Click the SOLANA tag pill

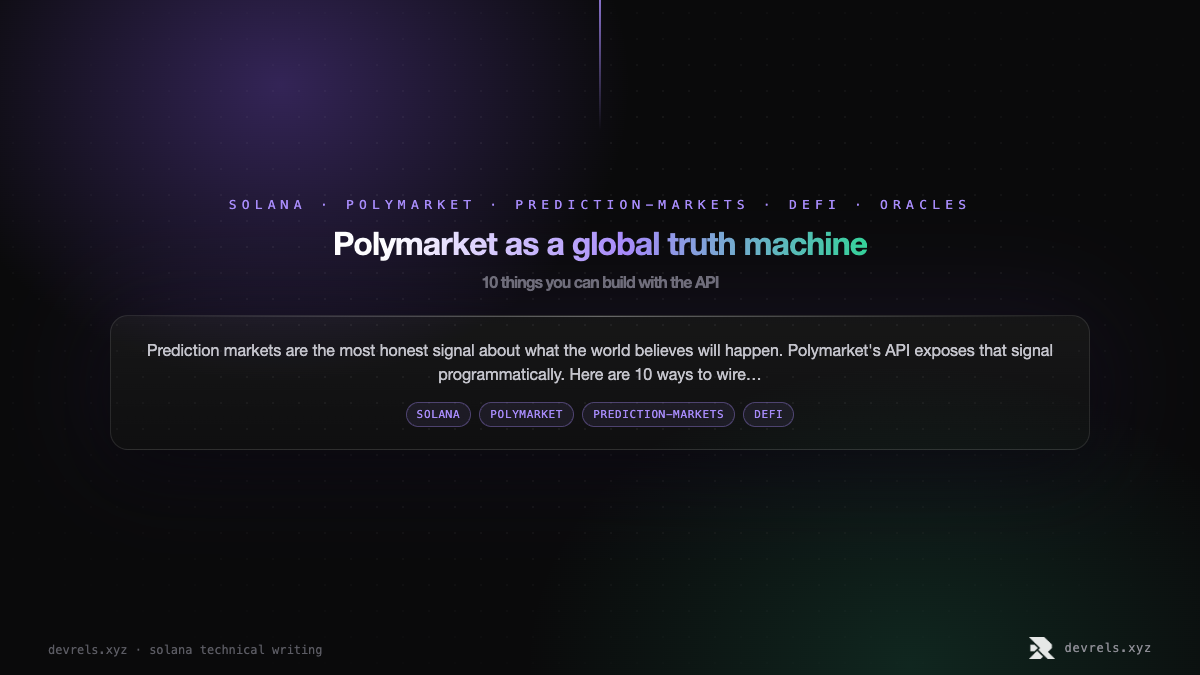pos(438,414)
